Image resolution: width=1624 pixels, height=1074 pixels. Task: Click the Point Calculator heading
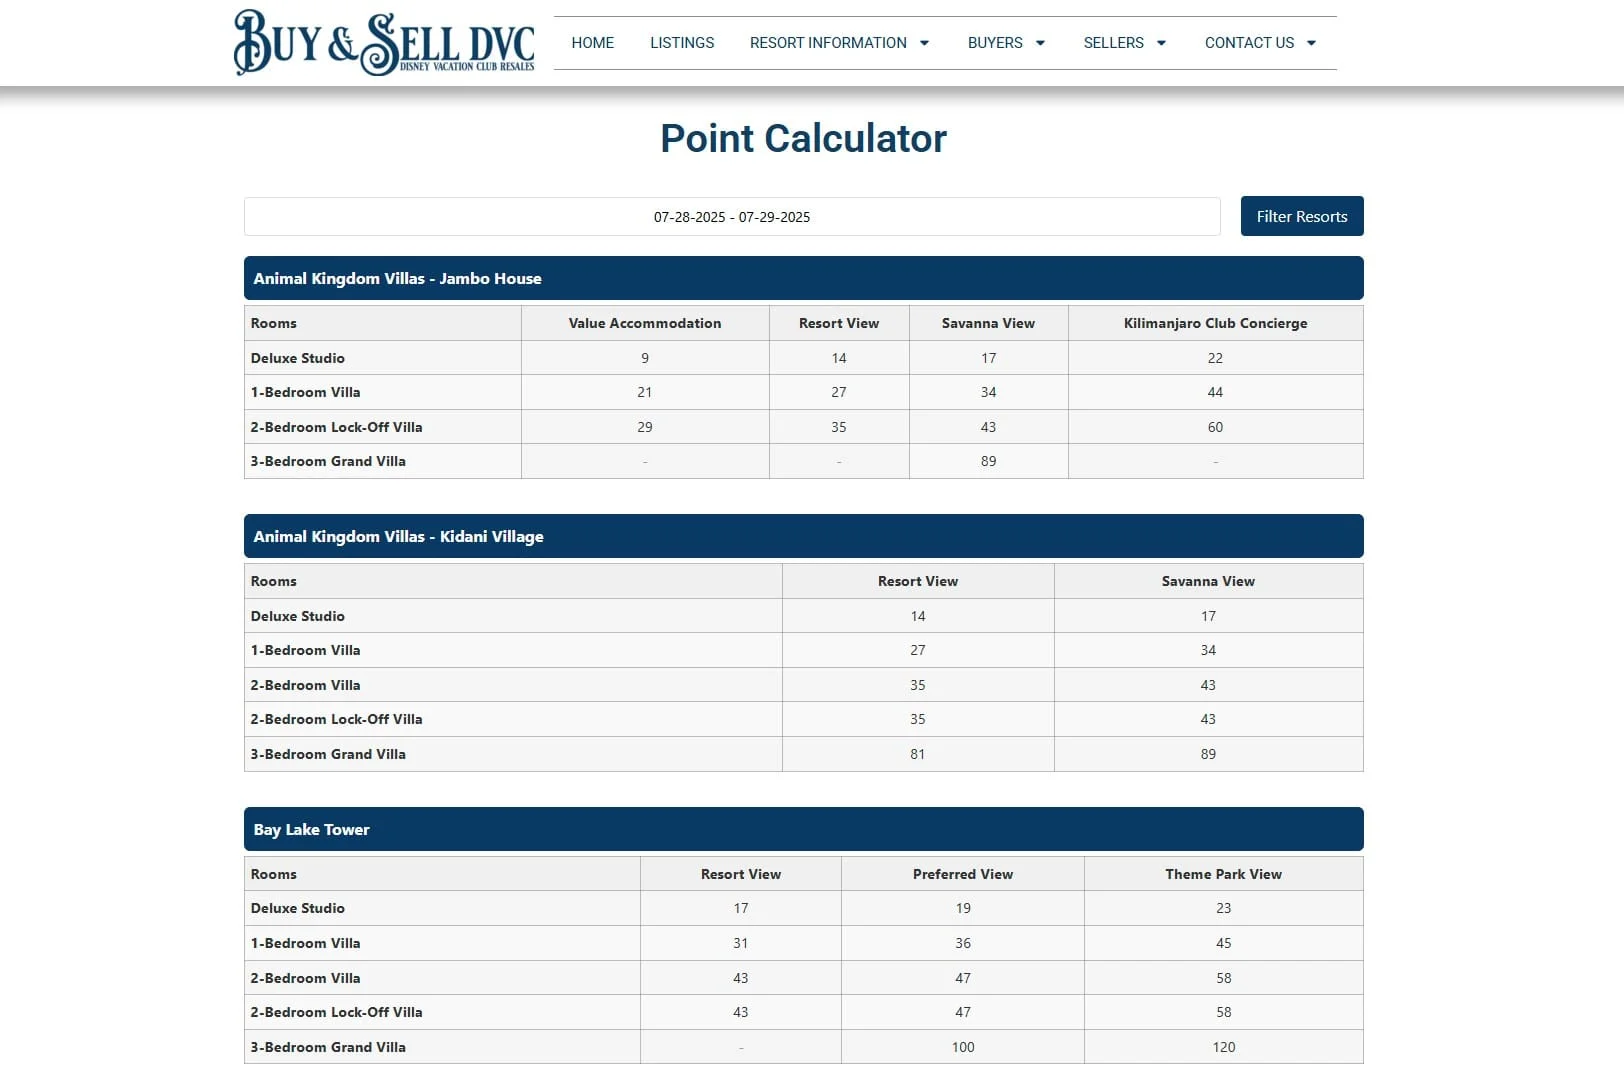803,138
